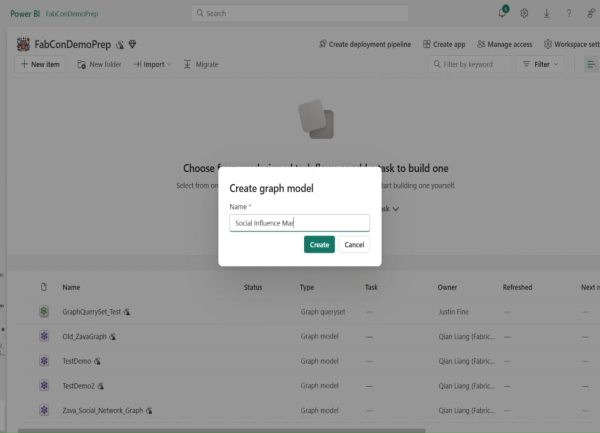The image size is (600, 433).
Task: Sort by the Owner column header
Action: [447, 287]
